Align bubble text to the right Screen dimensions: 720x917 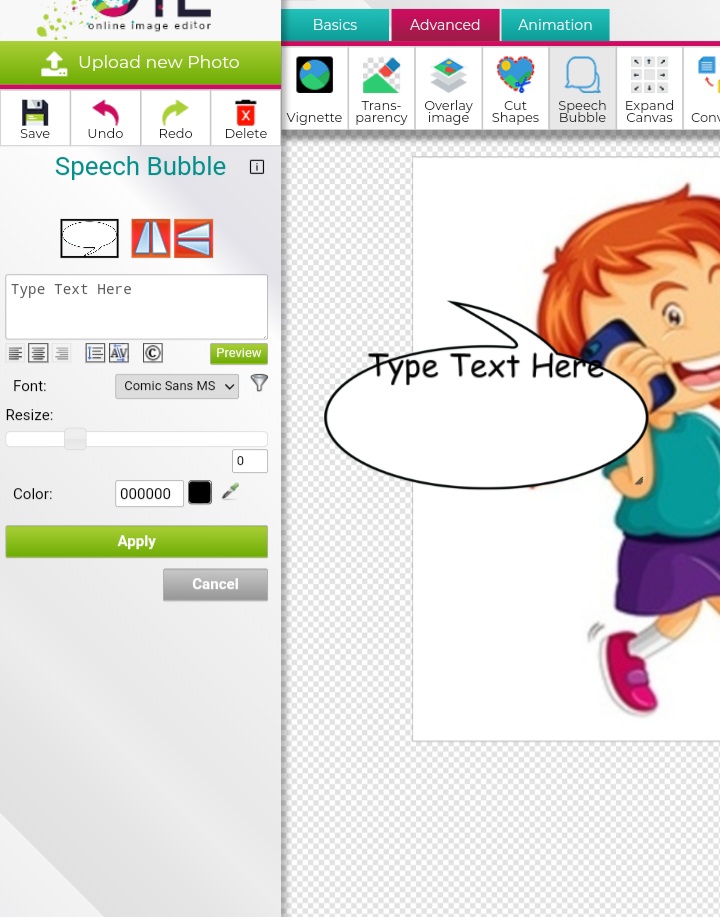(62, 353)
